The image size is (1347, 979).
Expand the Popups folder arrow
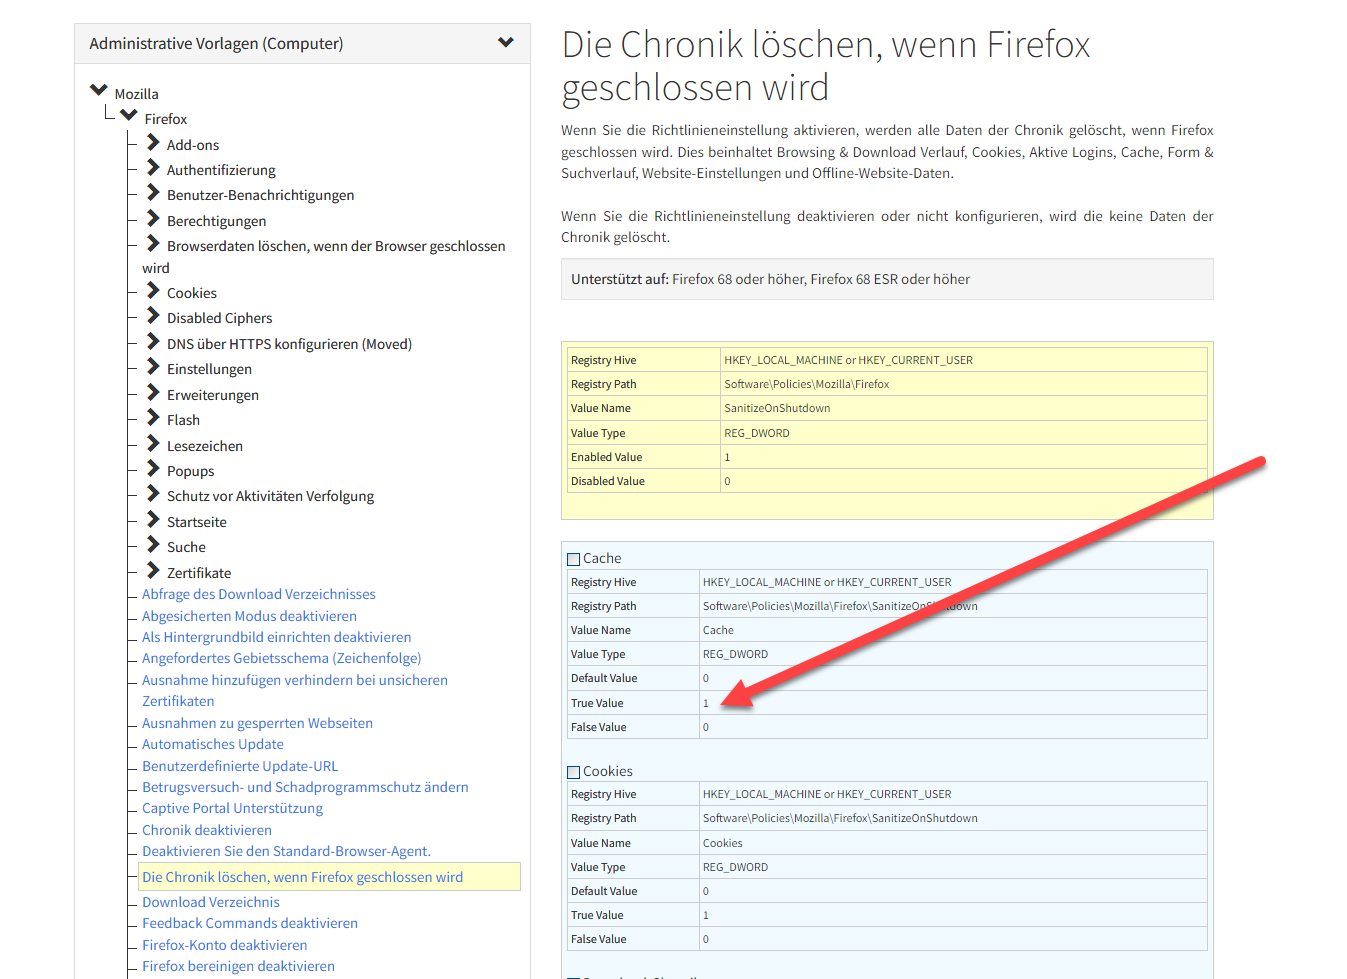coord(153,469)
